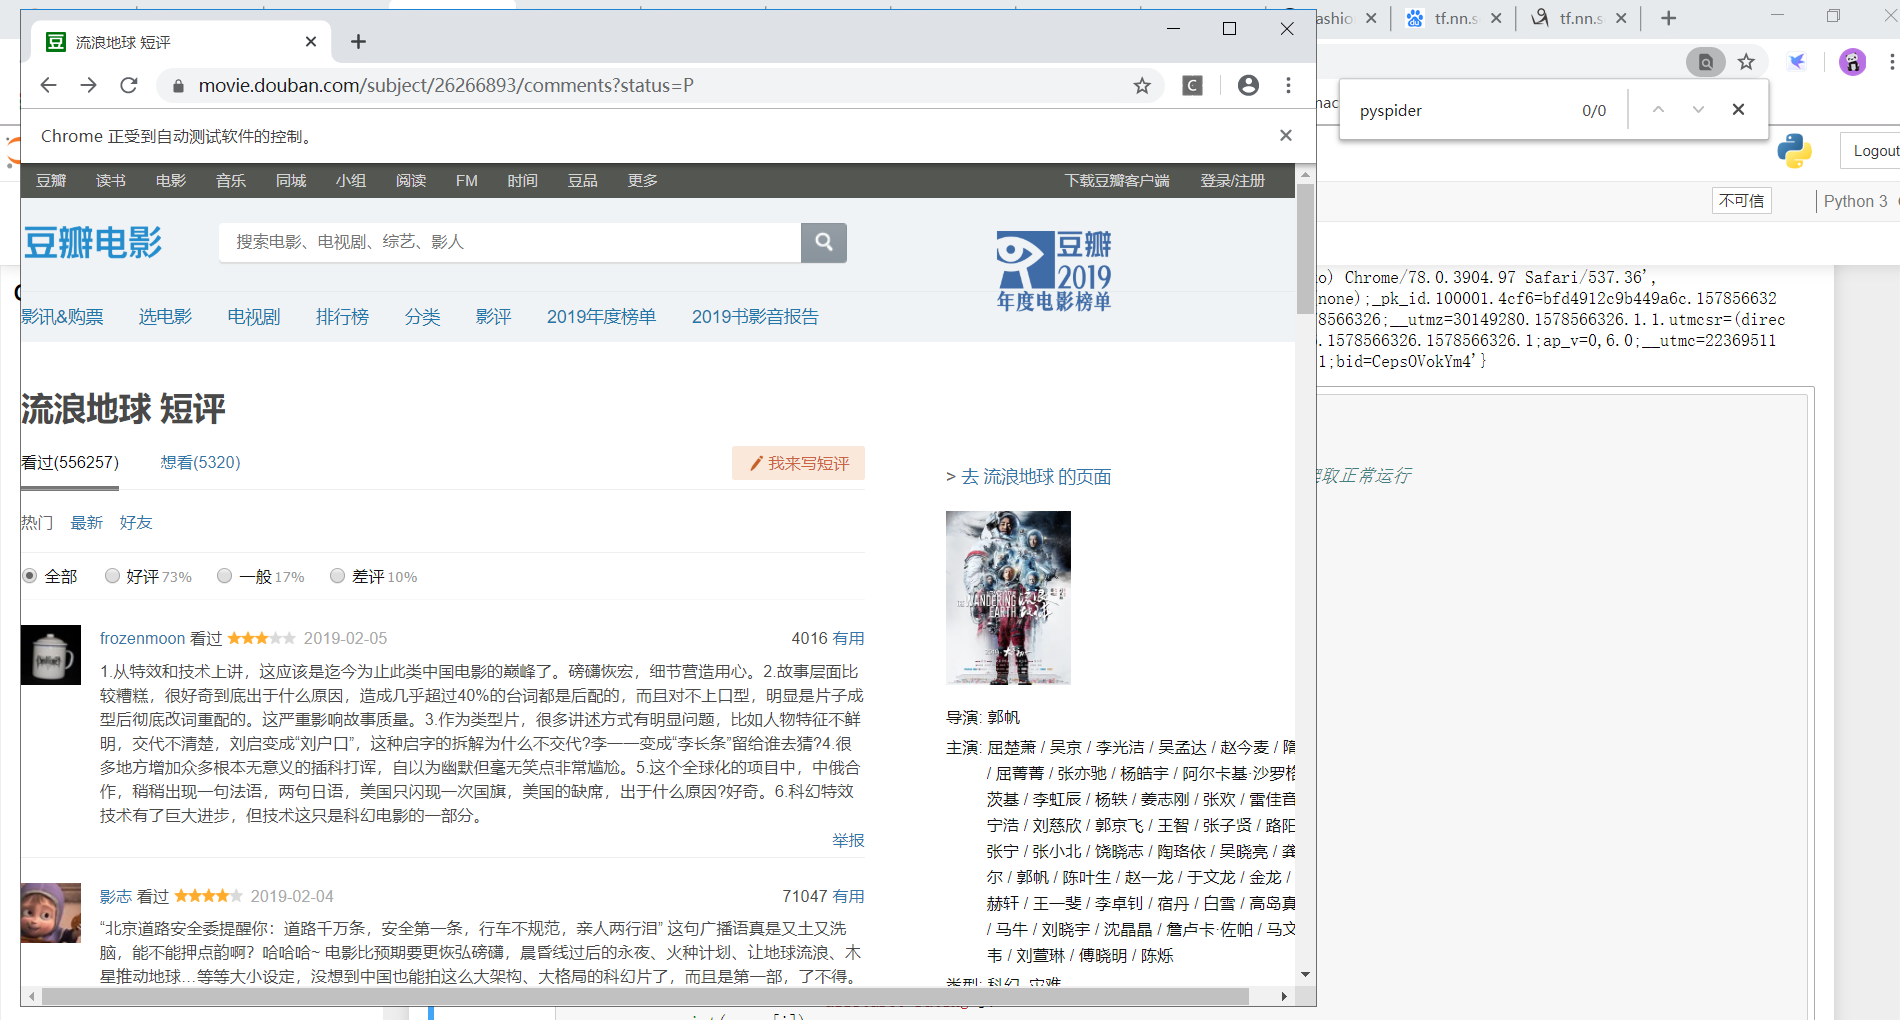
Task: Close the 流浪地球 短评 tab
Action: click(311, 41)
